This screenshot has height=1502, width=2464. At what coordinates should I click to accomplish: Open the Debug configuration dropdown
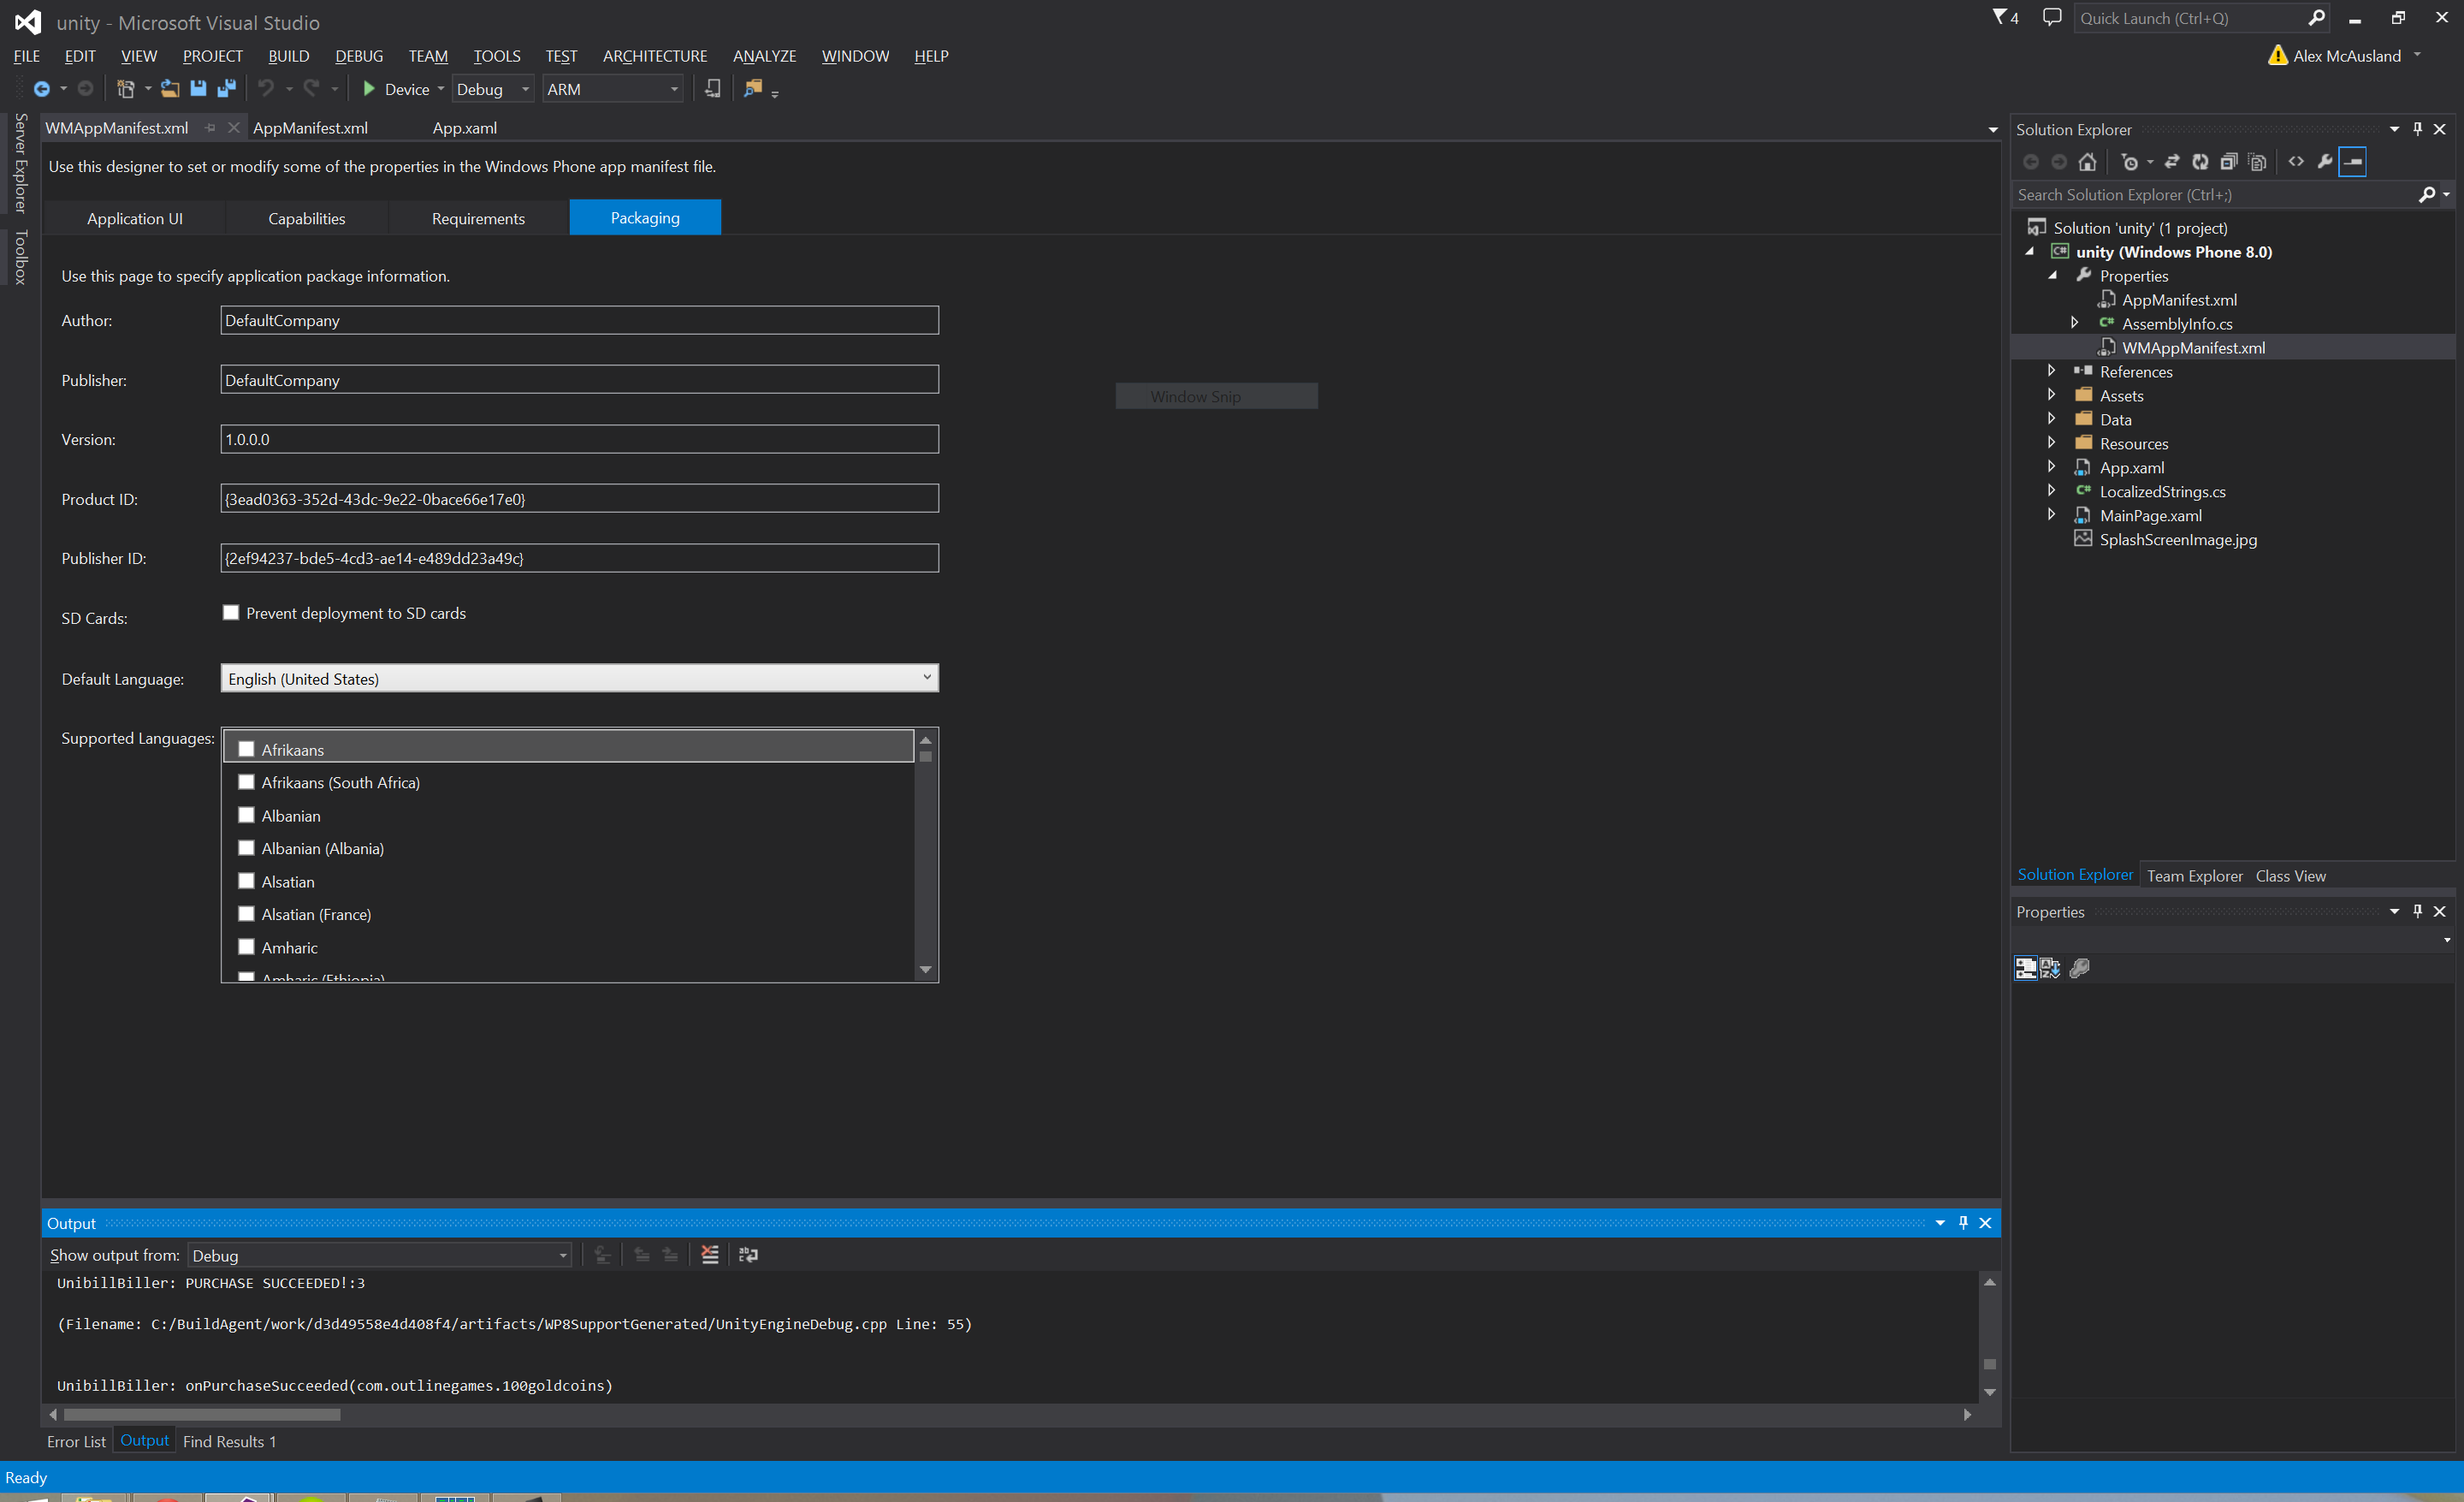click(x=493, y=89)
